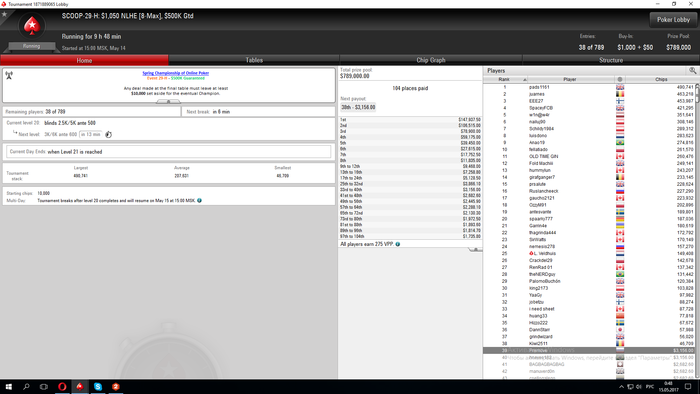Select player Crackdel29 row
The height and width of the screenshot is (394, 700).
click(x=589, y=260)
